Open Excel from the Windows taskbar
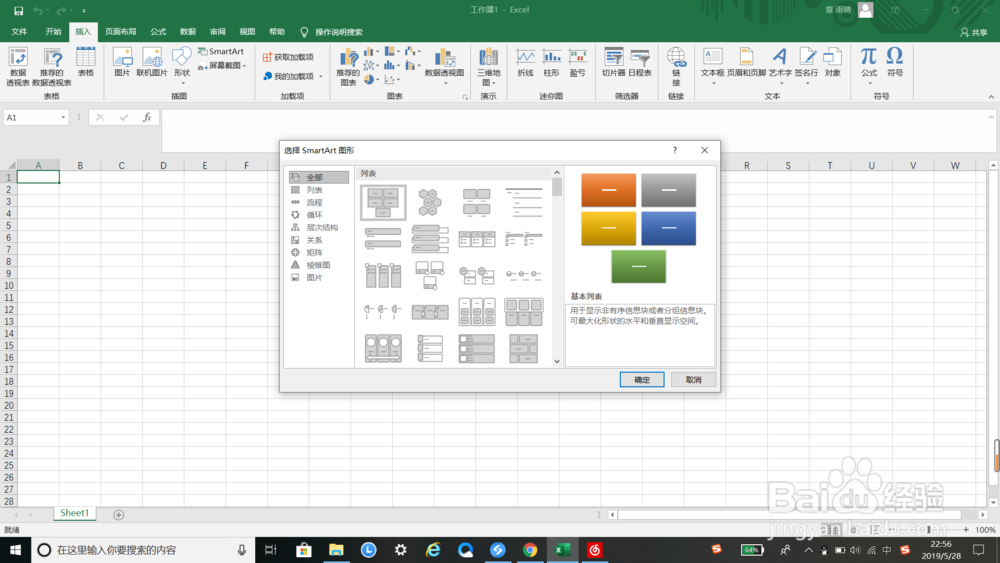Screen dimensions: 1000x563 pyautogui.click(x=562, y=550)
